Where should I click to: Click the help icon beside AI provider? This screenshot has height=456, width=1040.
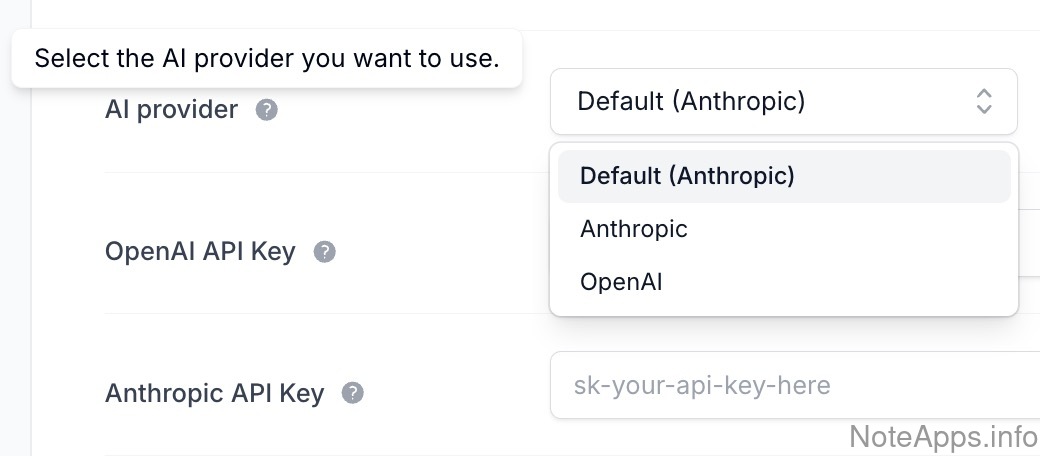[x=266, y=110]
